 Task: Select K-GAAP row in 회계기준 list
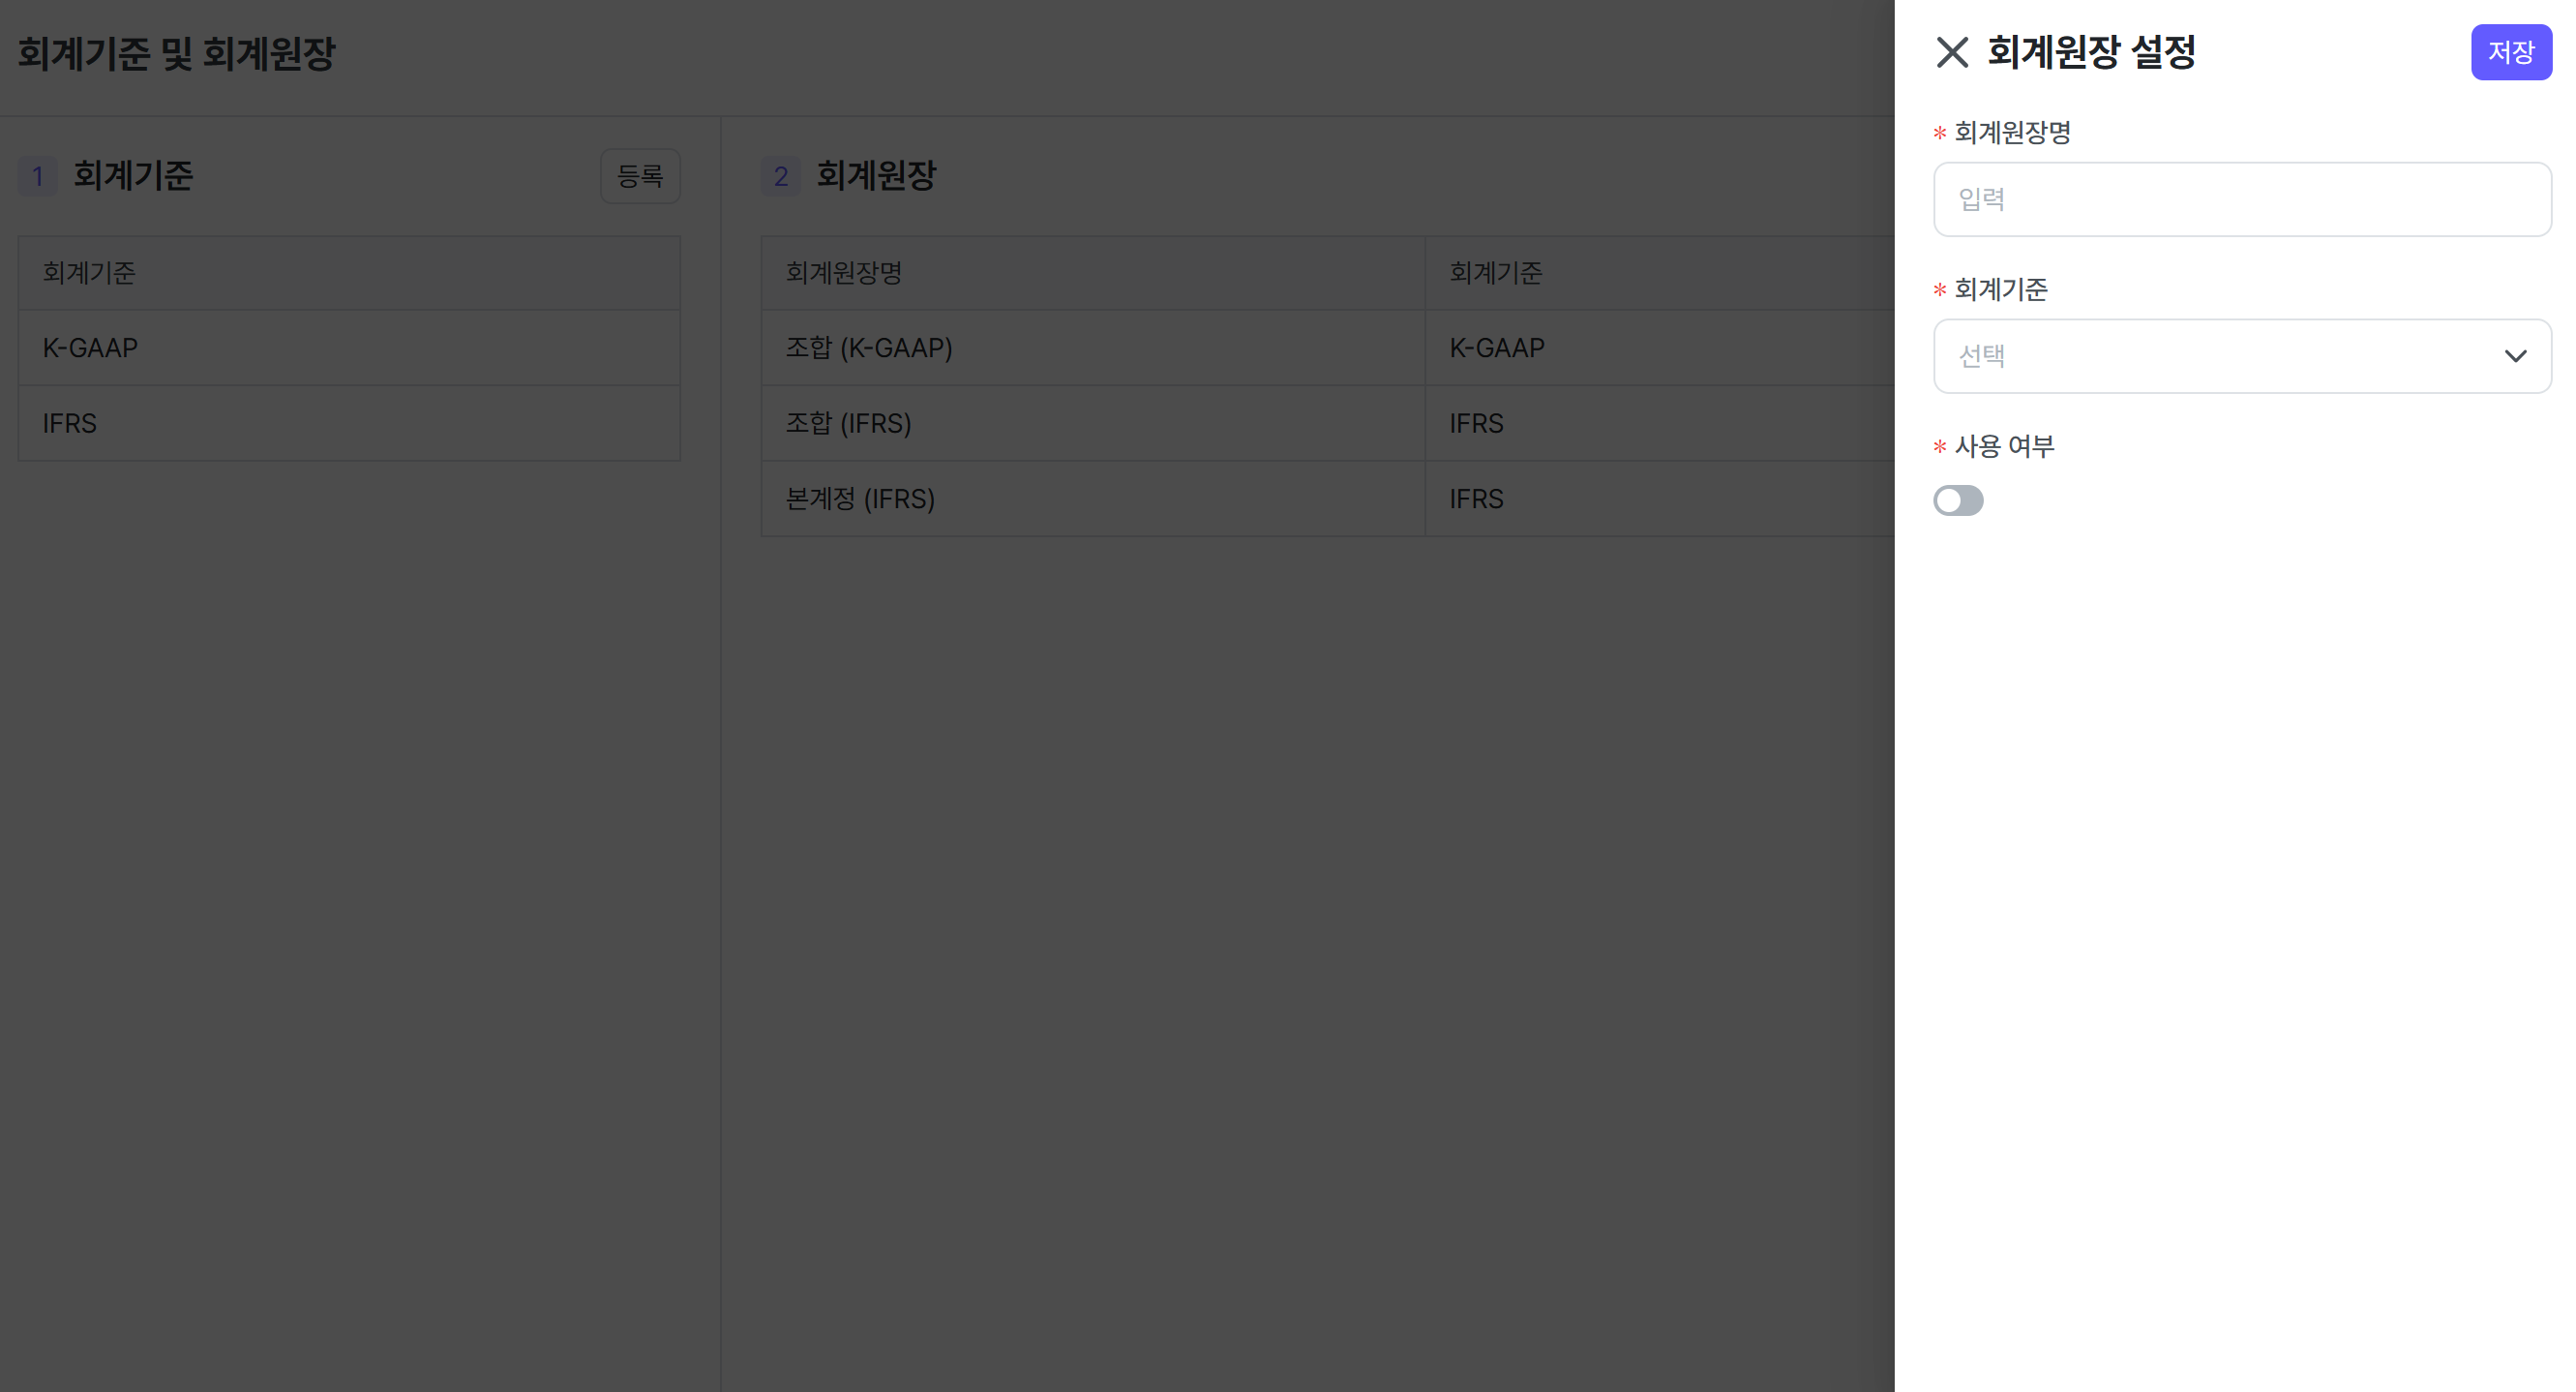click(349, 348)
